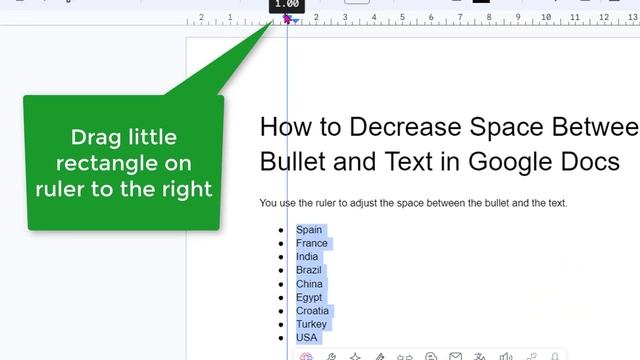Click the translate icon in floating toolbar

click(480, 357)
